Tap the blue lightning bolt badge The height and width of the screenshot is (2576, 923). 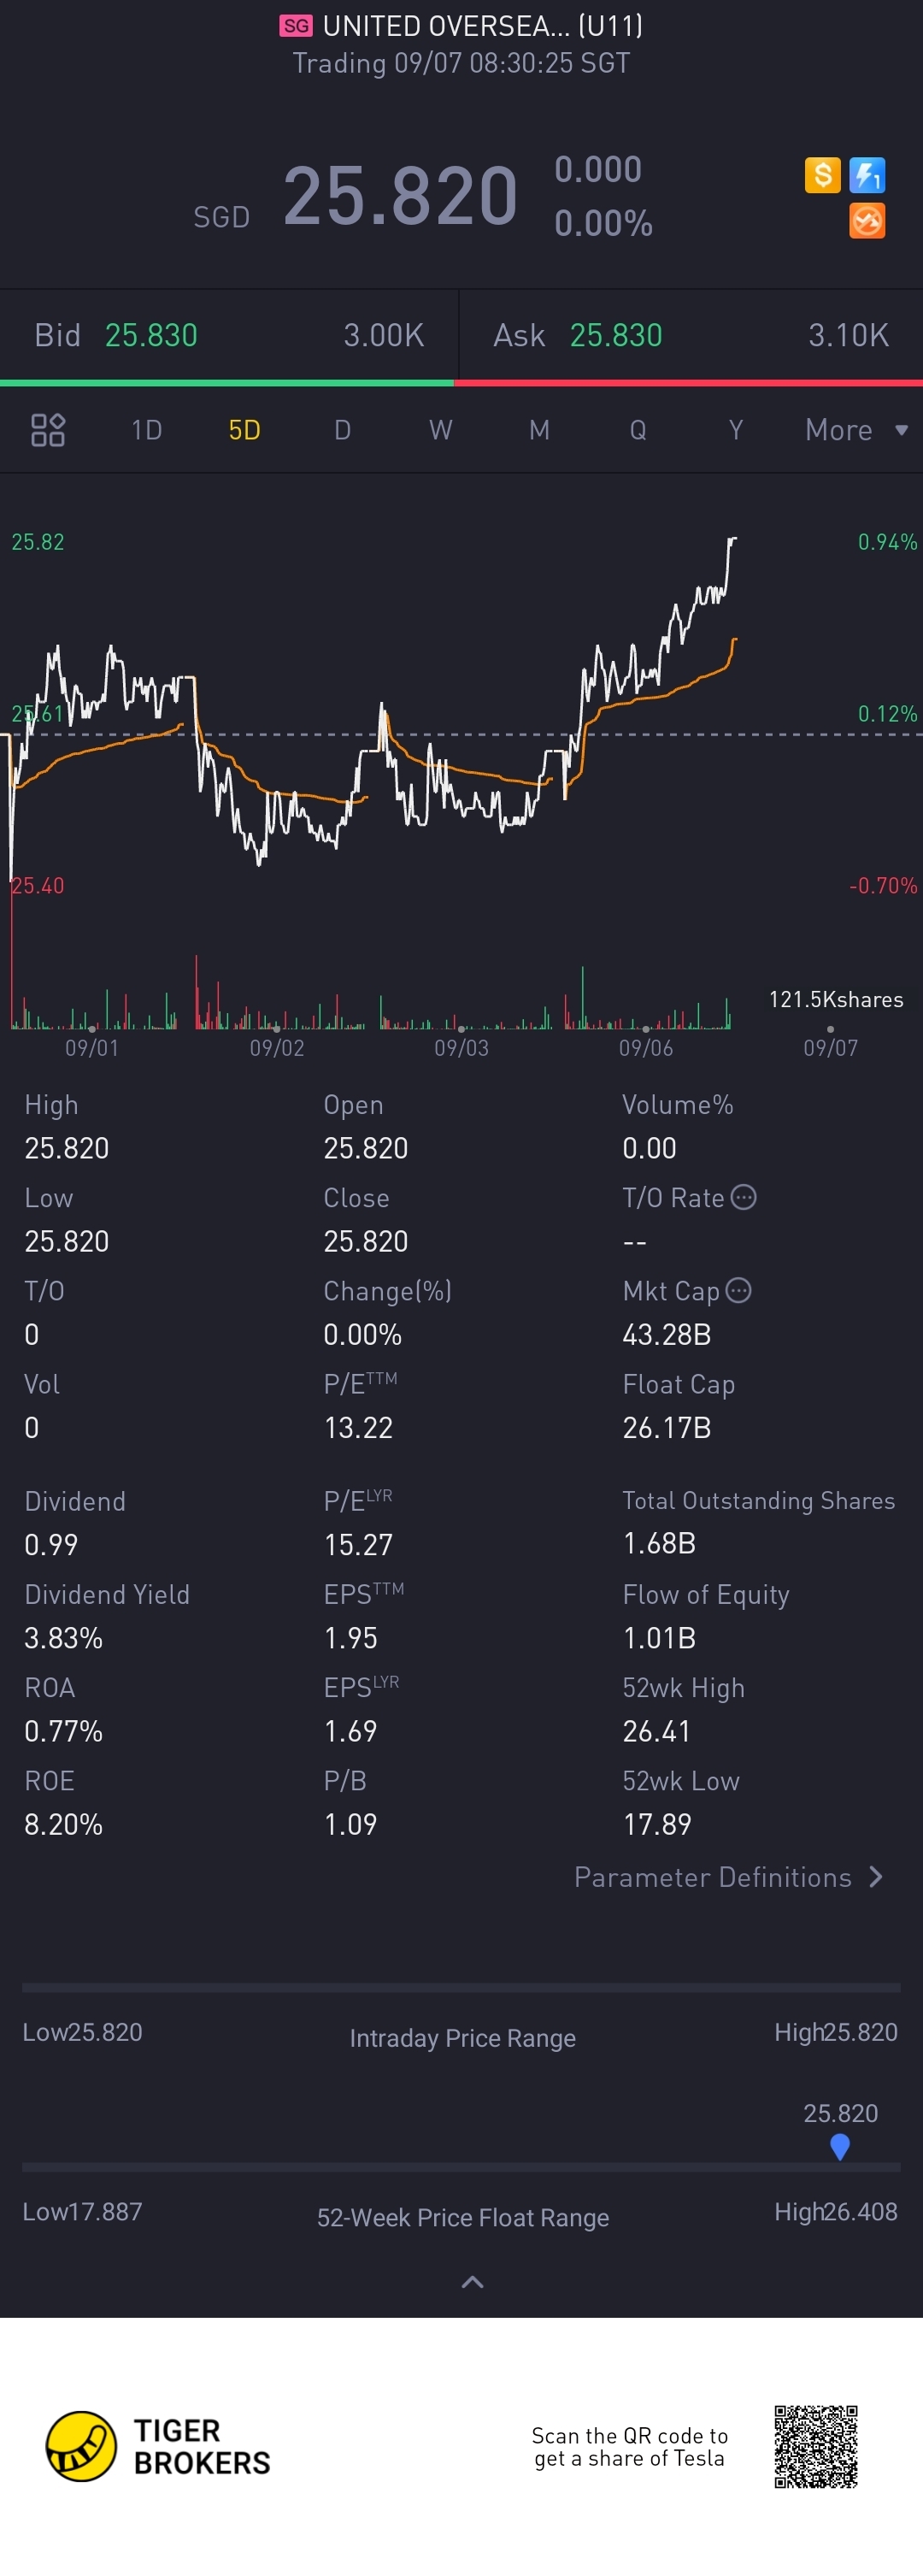pyautogui.click(x=867, y=176)
